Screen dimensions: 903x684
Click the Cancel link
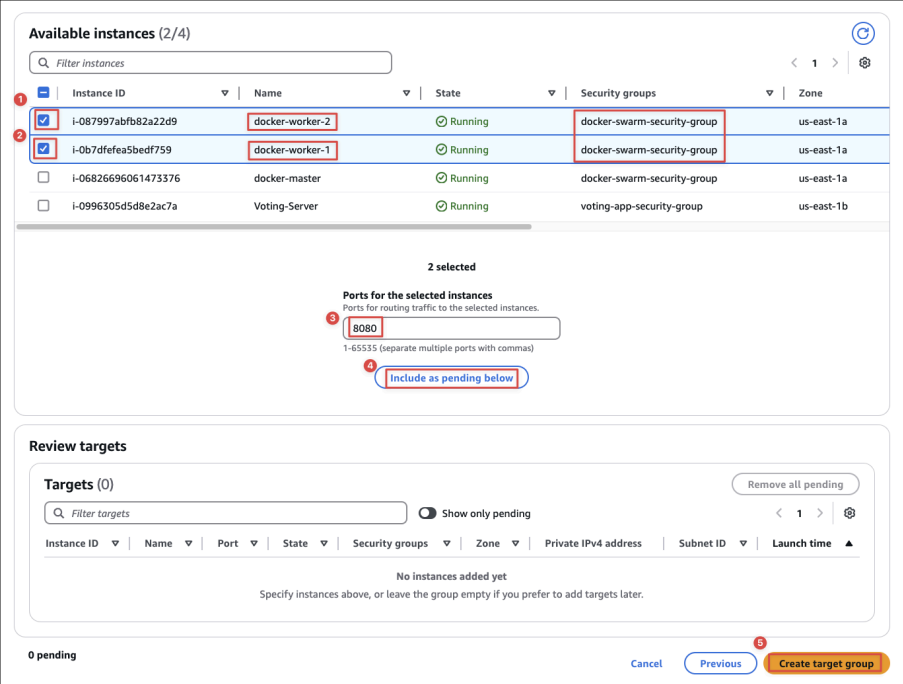coord(646,663)
